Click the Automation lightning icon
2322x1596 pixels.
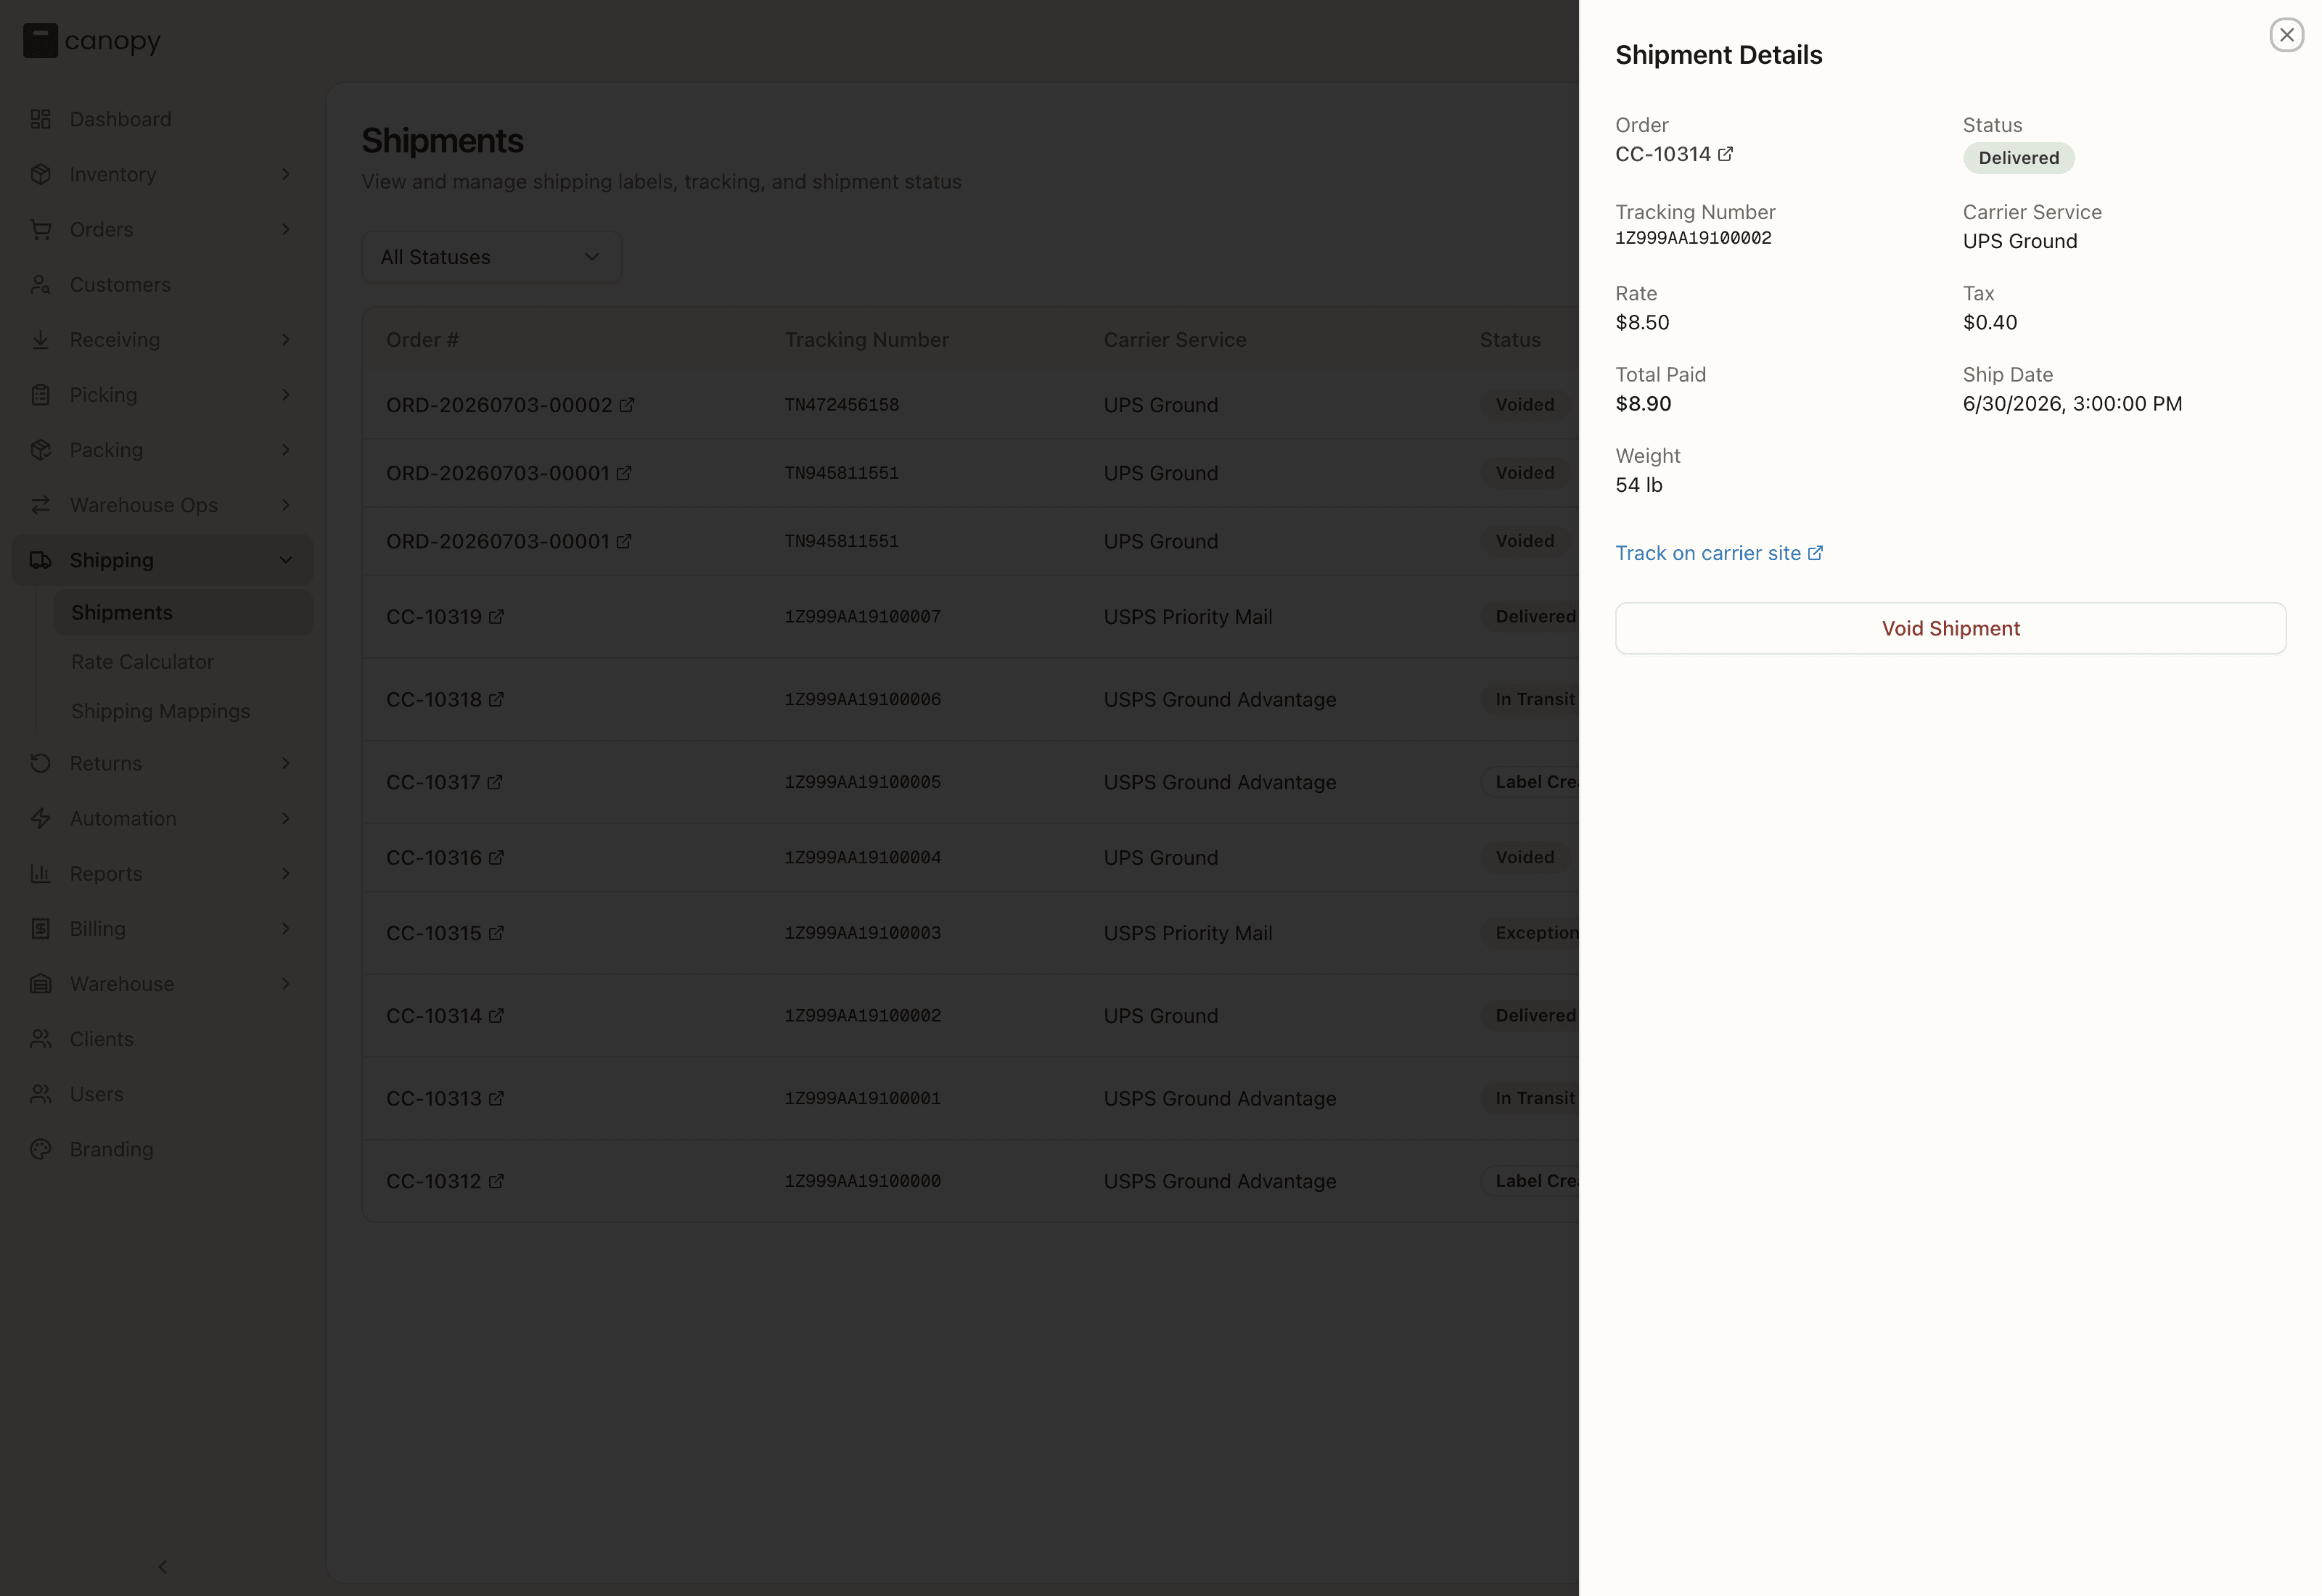[x=40, y=818]
